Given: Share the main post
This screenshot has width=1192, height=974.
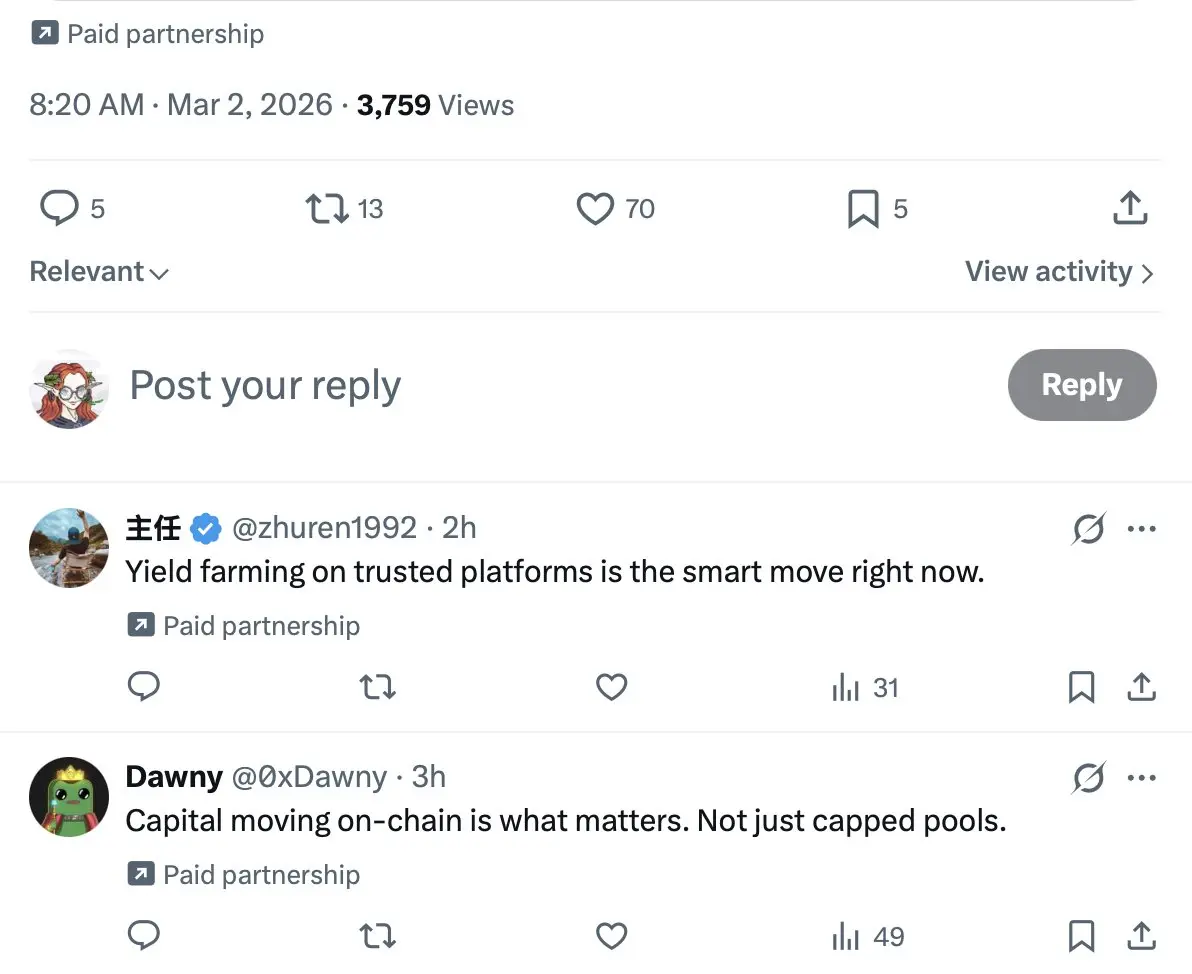Looking at the screenshot, I should click(x=1130, y=208).
